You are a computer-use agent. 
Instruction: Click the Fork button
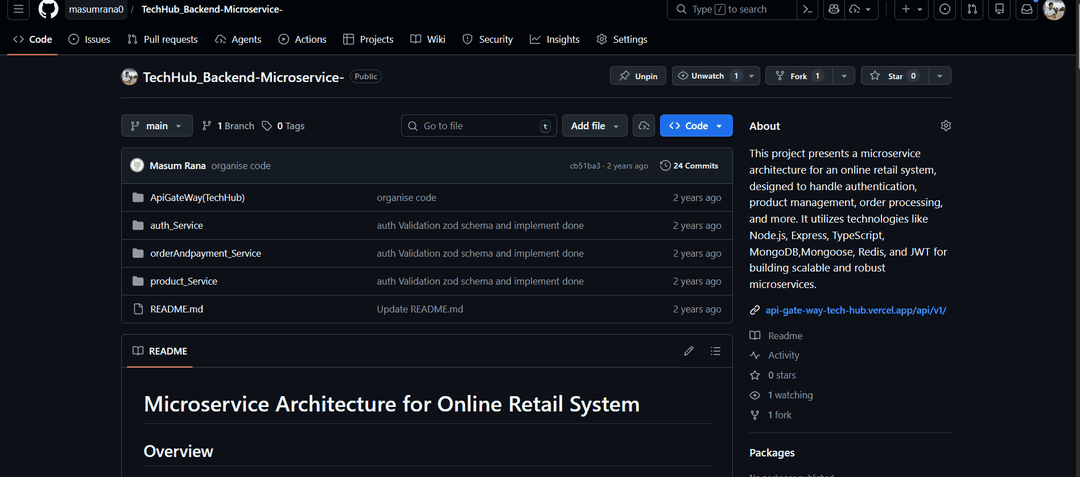click(x=799, y=76)
